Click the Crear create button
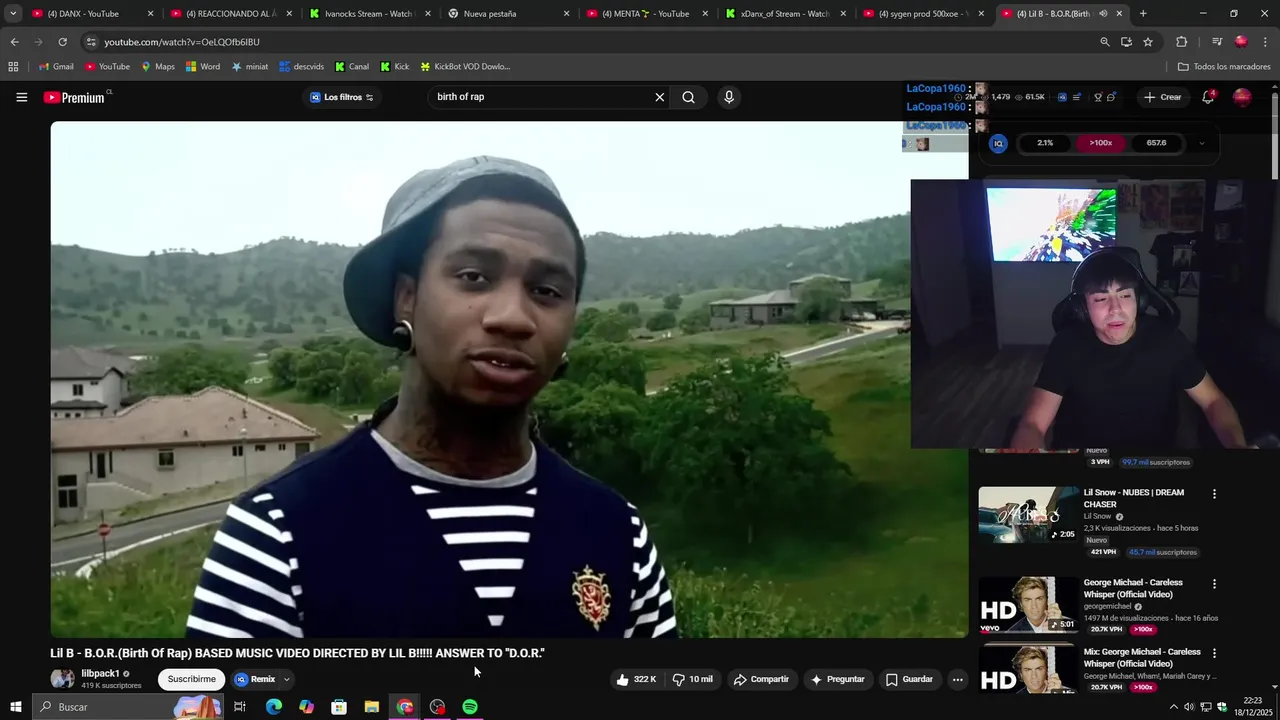The width and height of the screenshot is (1280, 720). pos(1163,97)
